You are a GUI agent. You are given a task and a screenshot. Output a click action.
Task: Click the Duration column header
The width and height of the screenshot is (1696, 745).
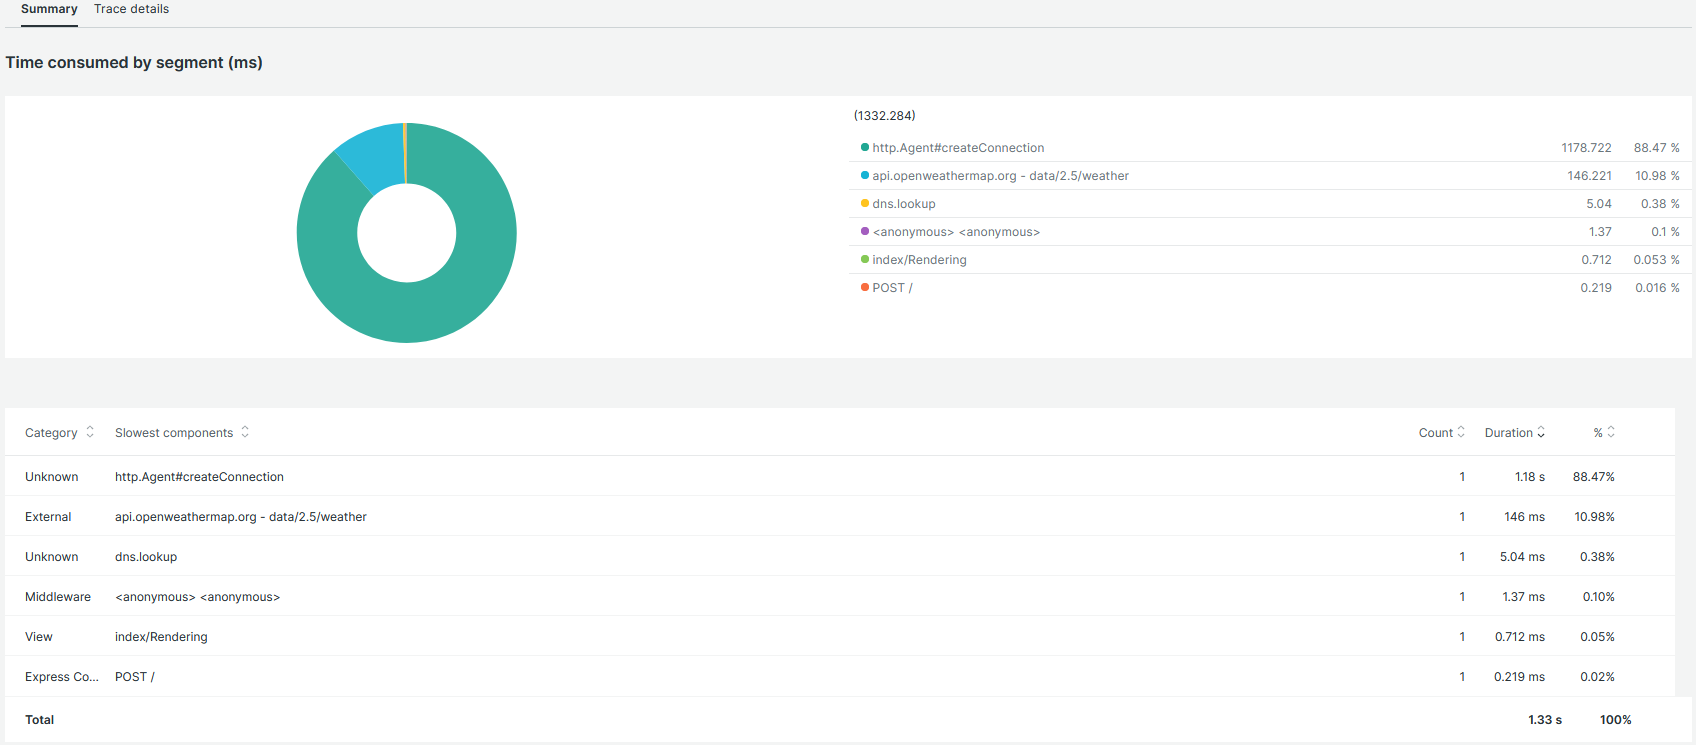point(1508,433)
